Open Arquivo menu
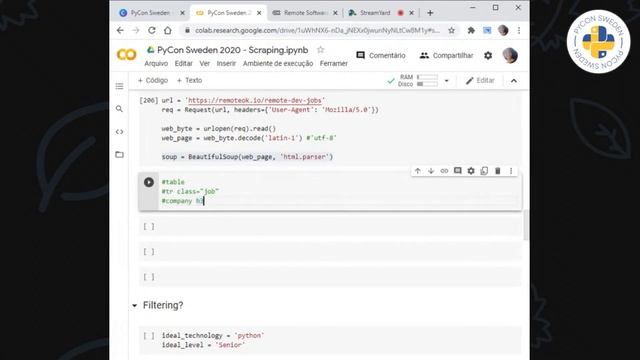The width and height of the screenshot is (640, 360). (x=156, y=64)
